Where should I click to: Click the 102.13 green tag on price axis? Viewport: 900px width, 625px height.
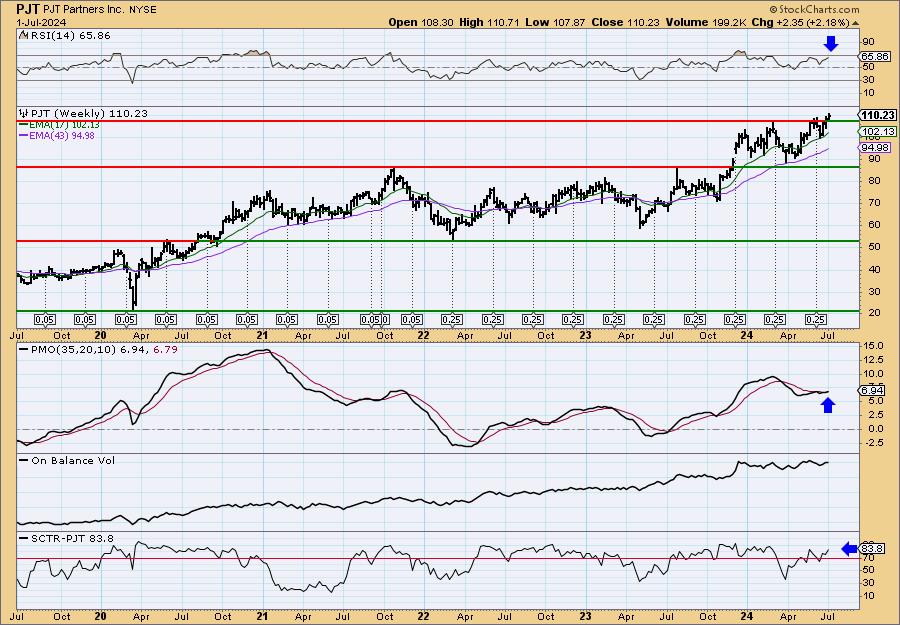[x=878, y=131]
